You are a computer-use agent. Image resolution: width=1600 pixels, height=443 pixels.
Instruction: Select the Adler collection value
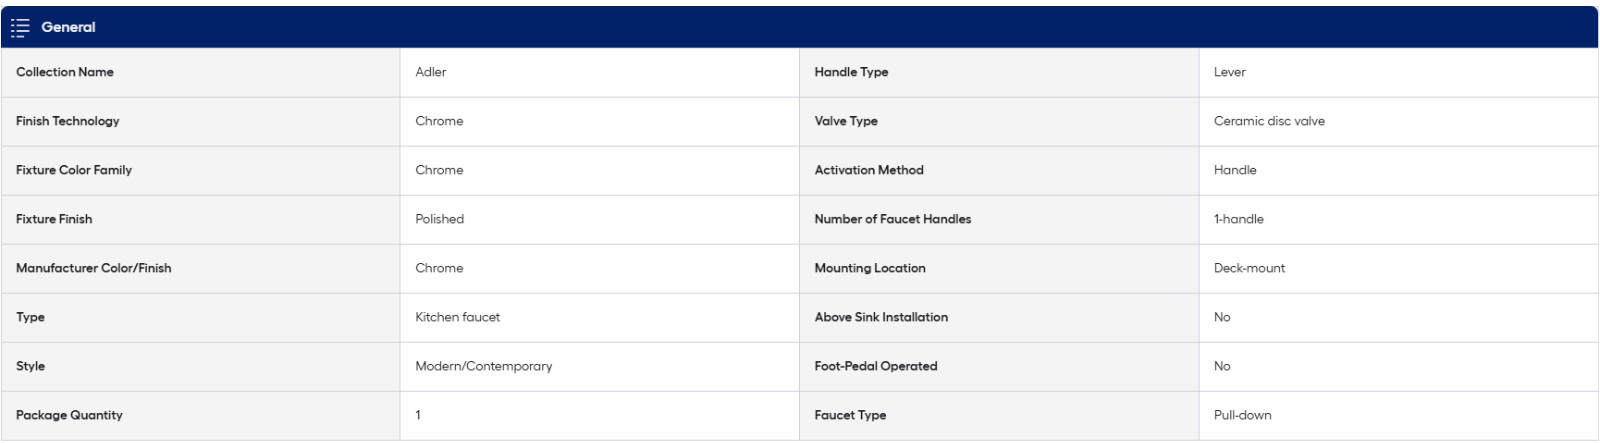click(431, 72)
